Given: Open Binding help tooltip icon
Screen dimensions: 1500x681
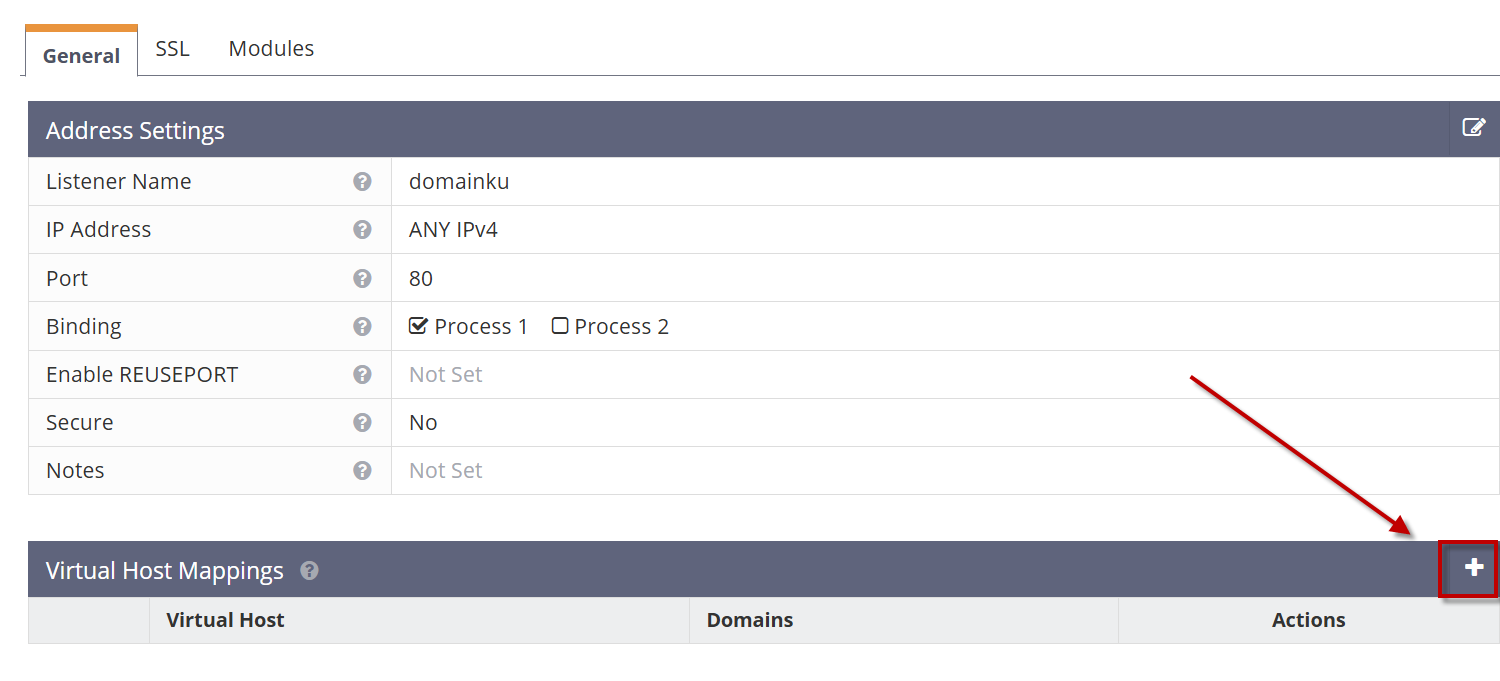Looking at the screenshot, I should tap(362, 326).
